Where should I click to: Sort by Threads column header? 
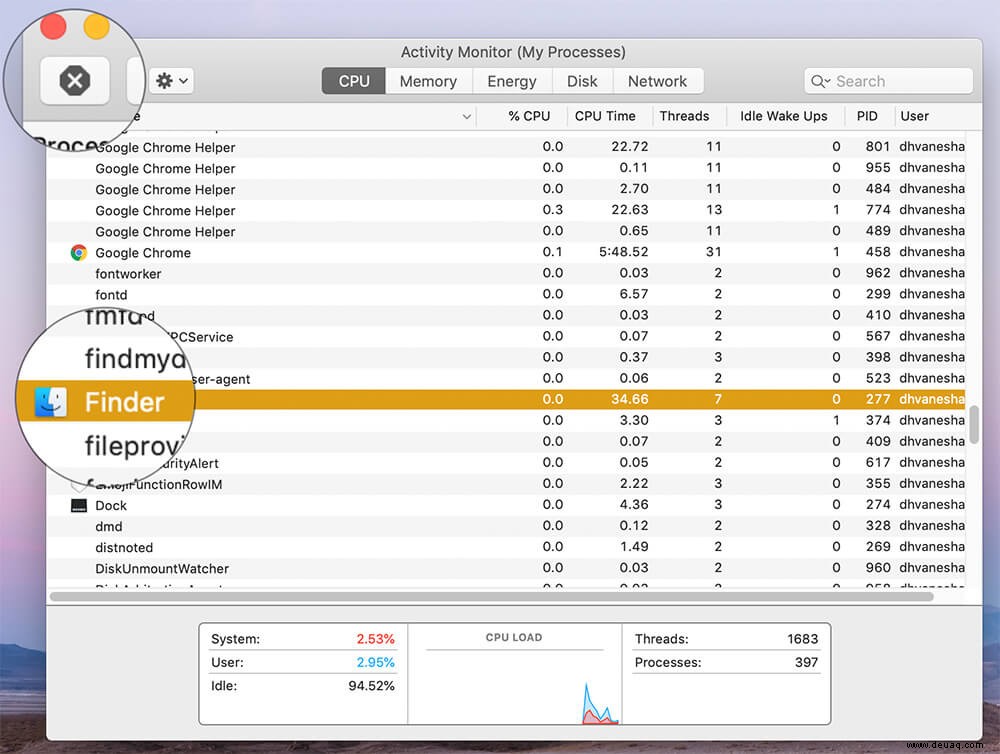(684, 116)
